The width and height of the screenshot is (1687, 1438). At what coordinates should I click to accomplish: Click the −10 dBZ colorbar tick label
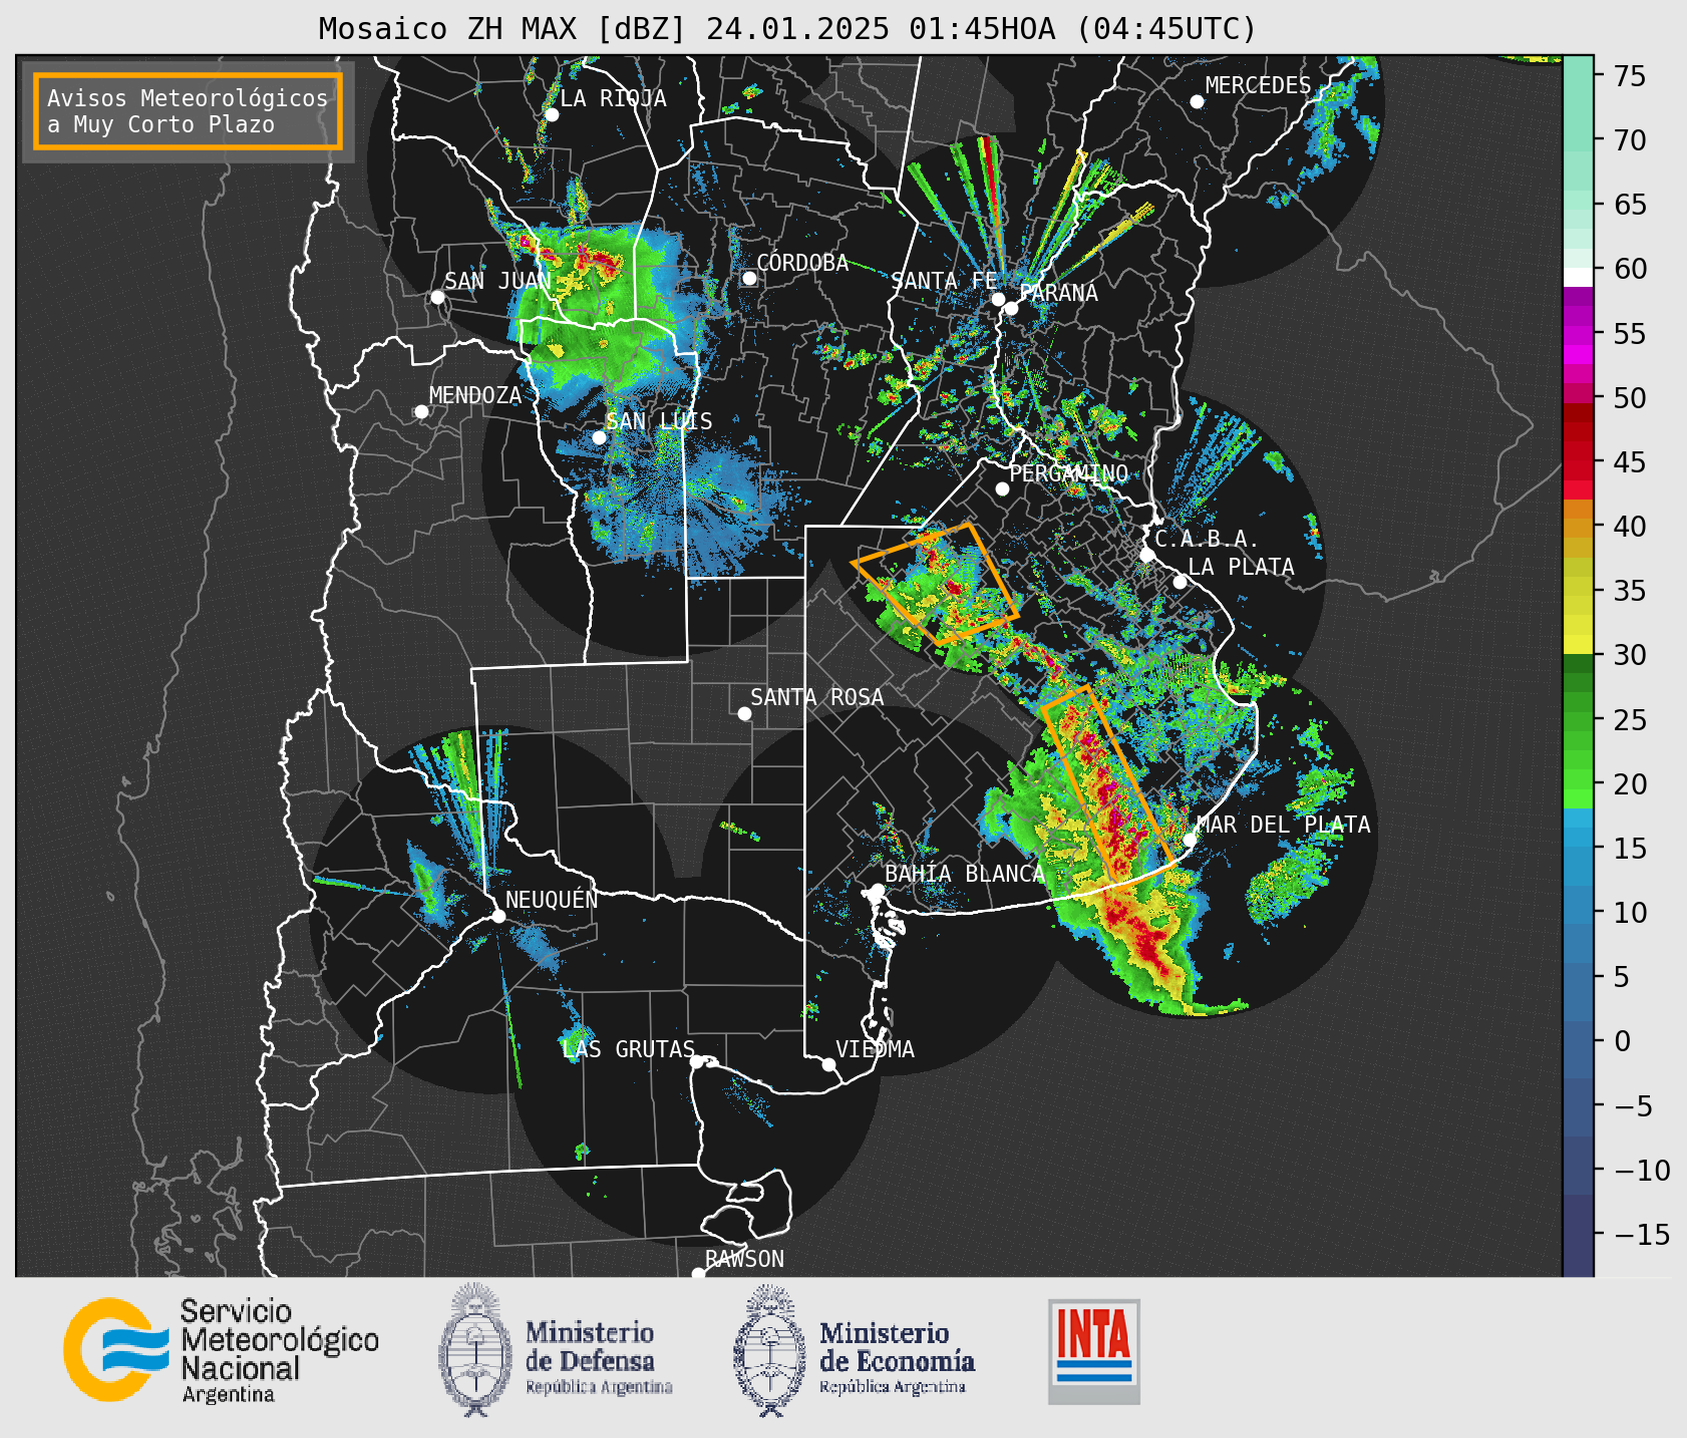coord(1641,1170)
